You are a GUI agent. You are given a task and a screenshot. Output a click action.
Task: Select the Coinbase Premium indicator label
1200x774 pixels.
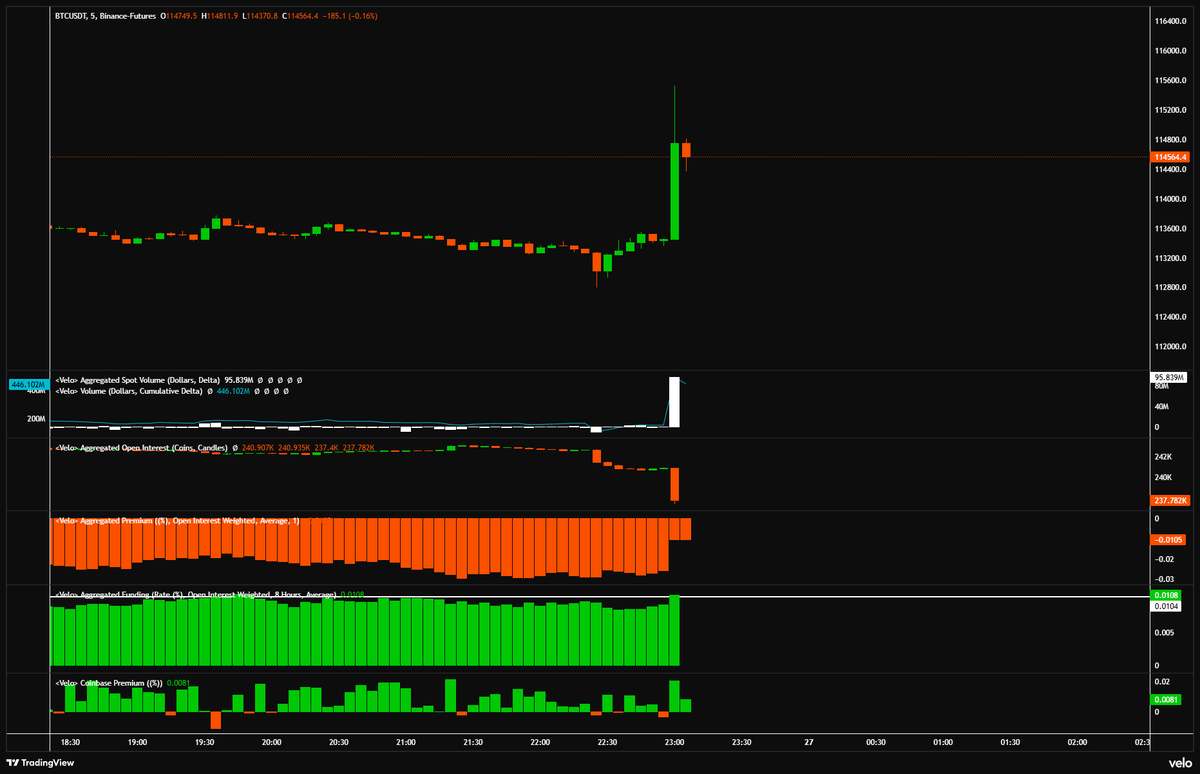109,682
